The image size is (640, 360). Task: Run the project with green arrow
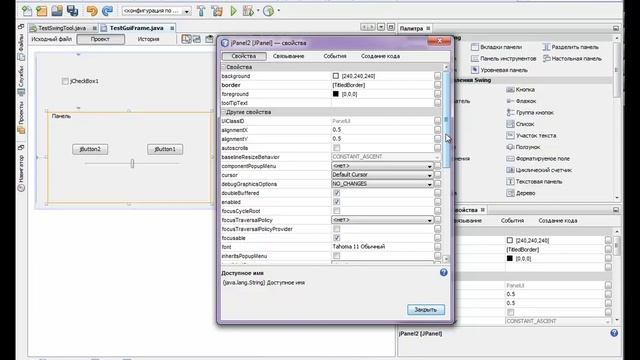coord(233,11)
